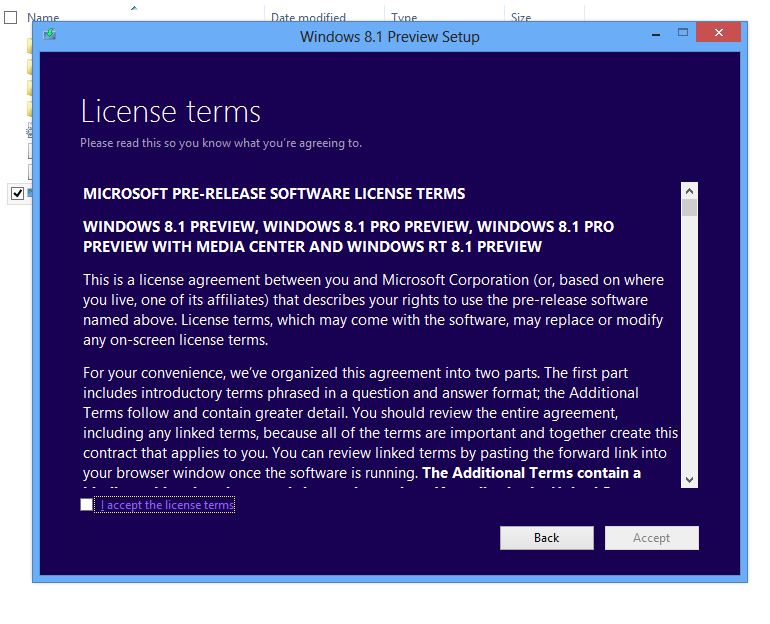This screenshot has width=770, height=624.
Task: Click the 'I accept the license terms' label
Action: (167, 505)
